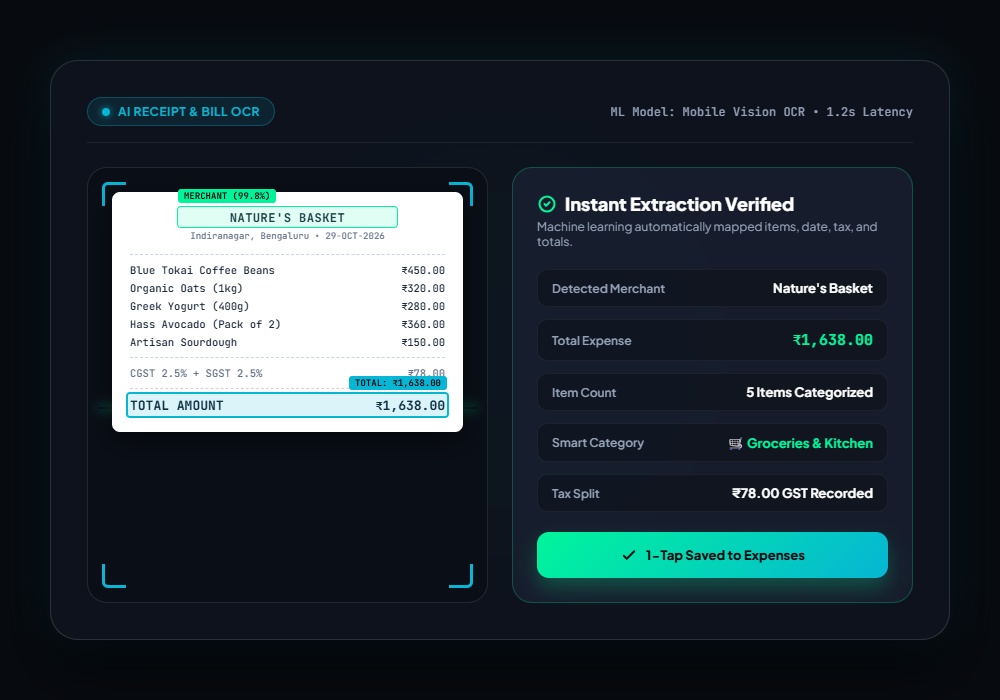1000x700 pixels.
Task: Click the dot in AI Receipt & Bill OCR badge
Action: 106,112
